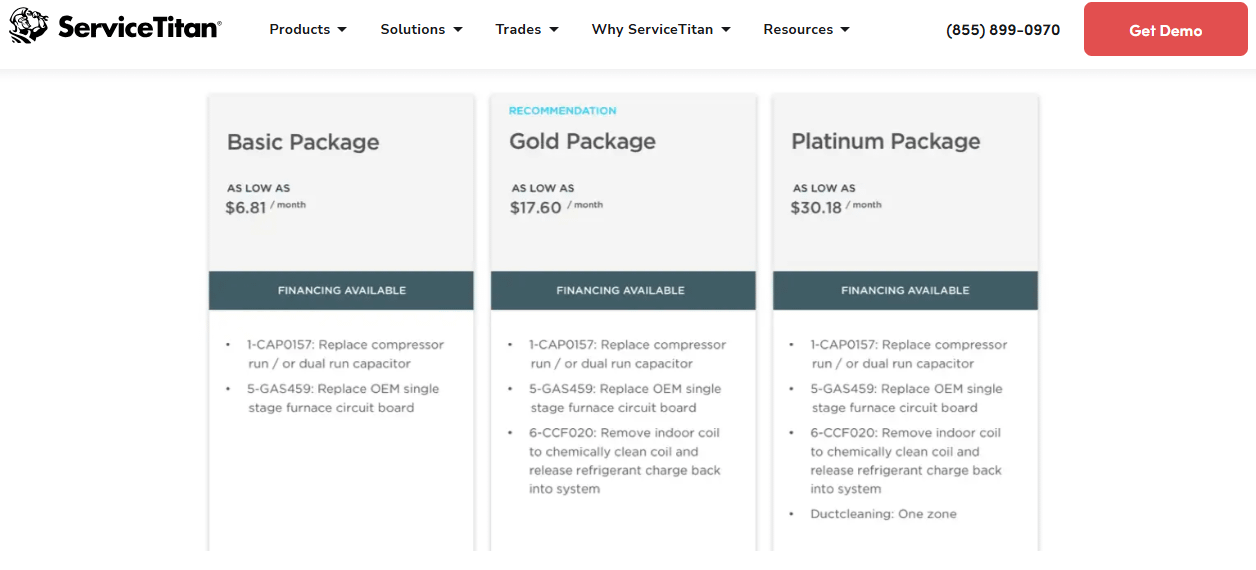The width and height of the screenshot is (1256, 570).
Task: Expand the Why ServiceTitan dropdown arrow
Action: tap(726, 30)
